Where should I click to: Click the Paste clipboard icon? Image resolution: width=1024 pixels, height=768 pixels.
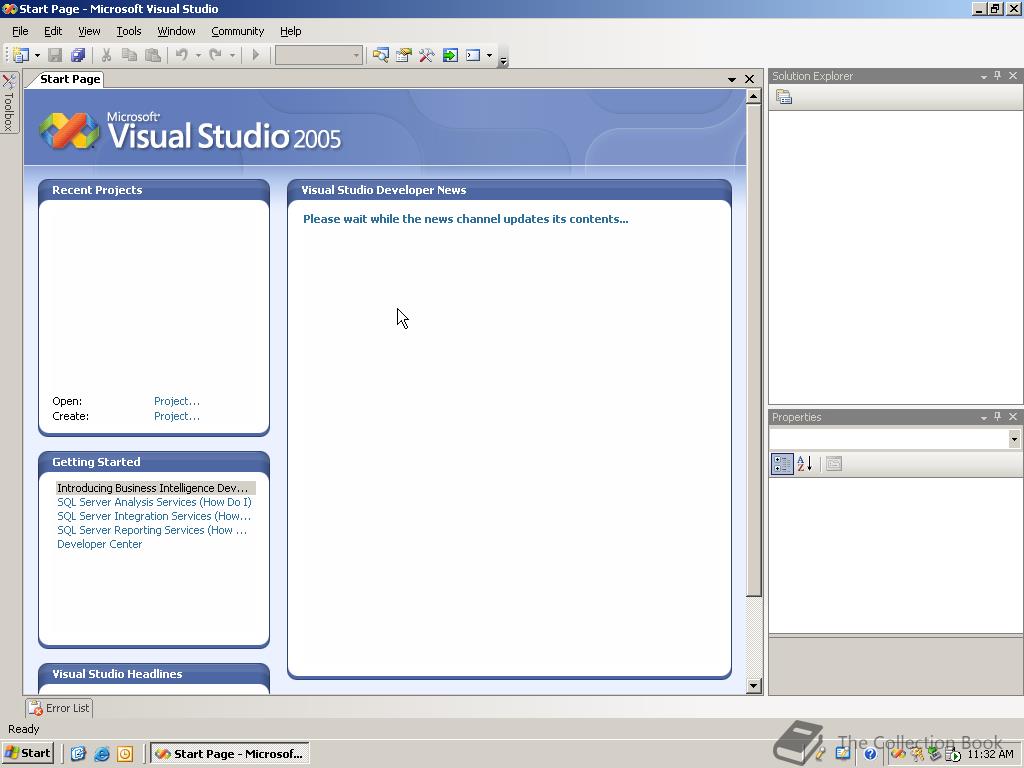click(153, 56)
